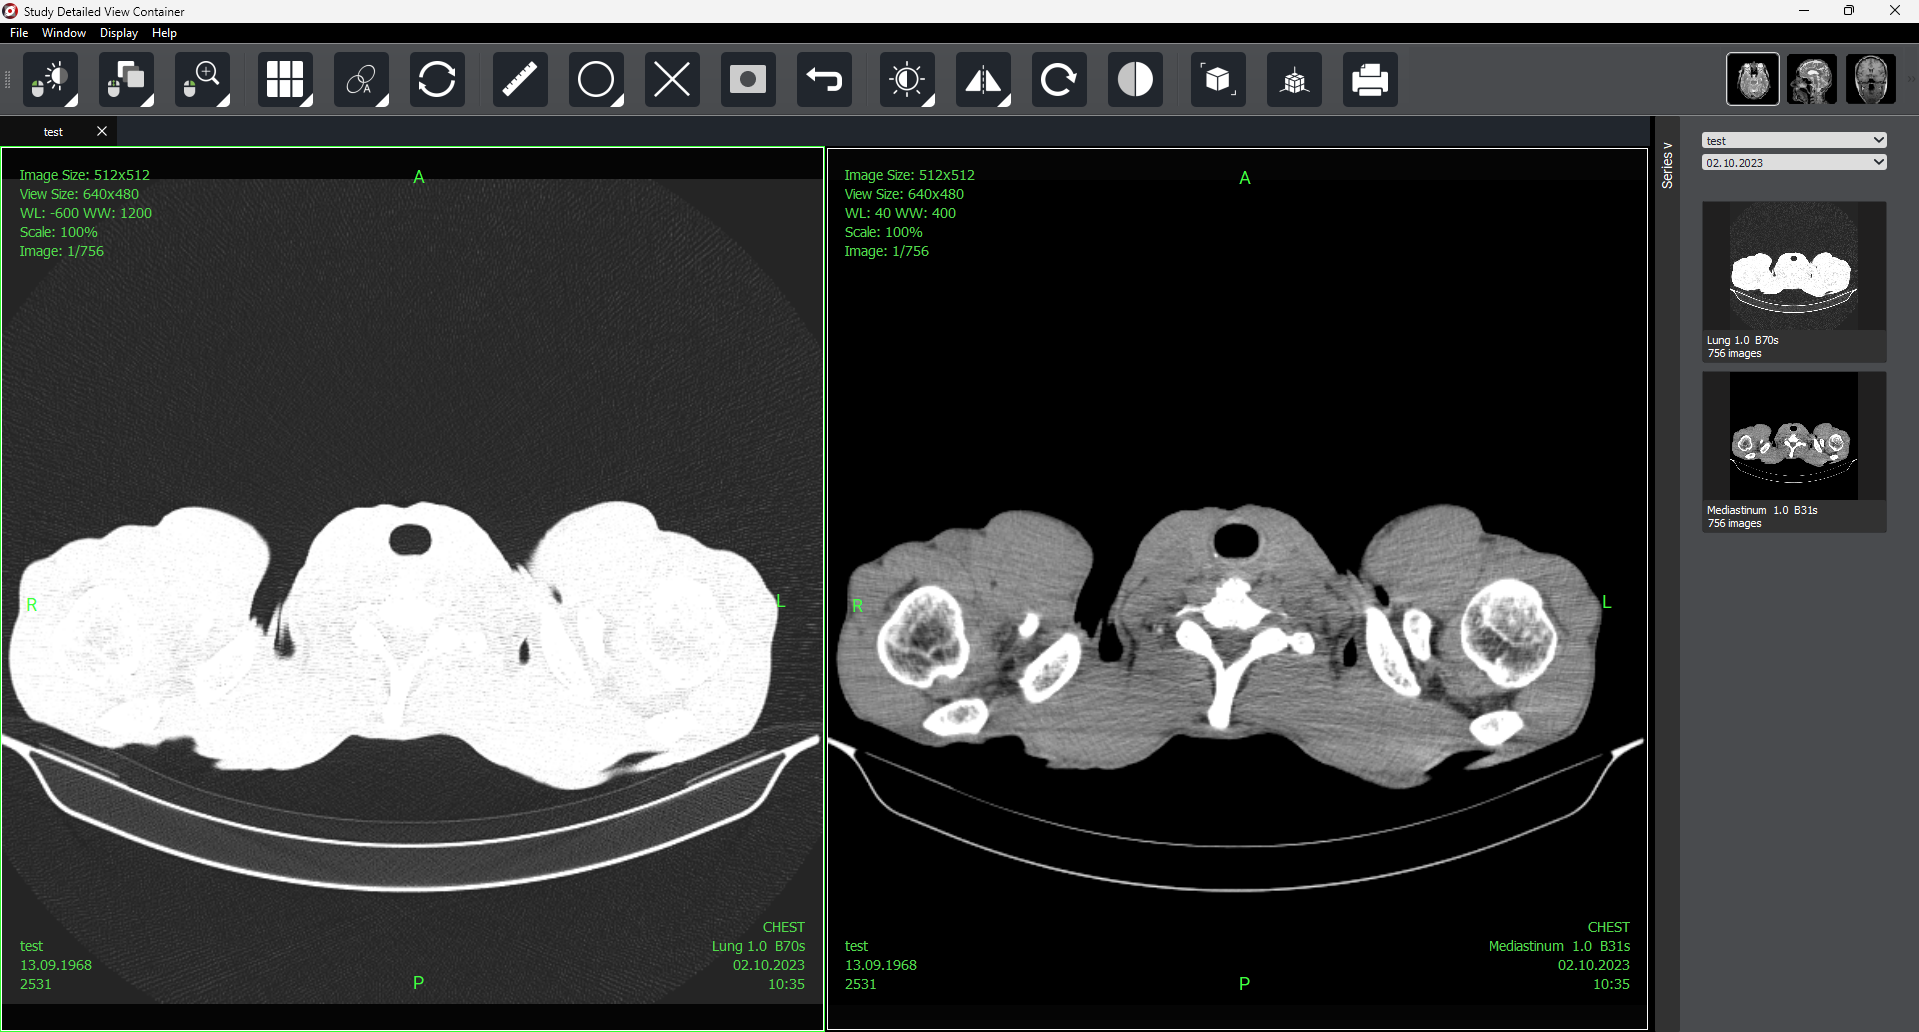
Task: Select the Mediastinum 1.0 B31s series thumbnail
Action: 1794,451
